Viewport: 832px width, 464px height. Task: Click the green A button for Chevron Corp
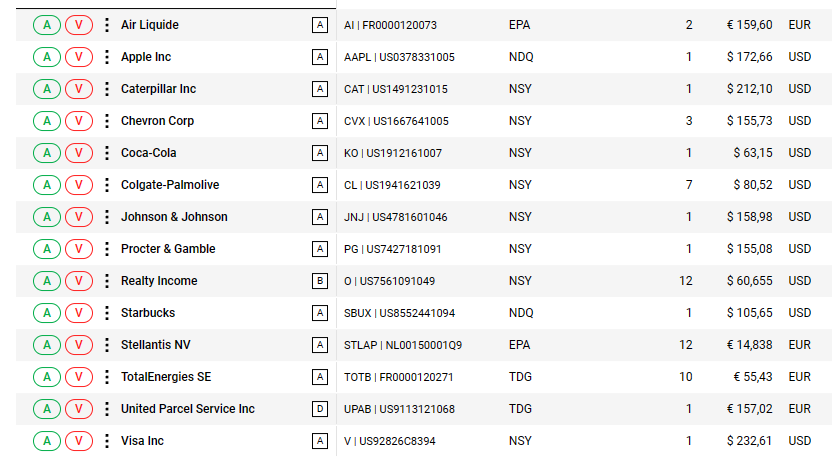(47, 121)
